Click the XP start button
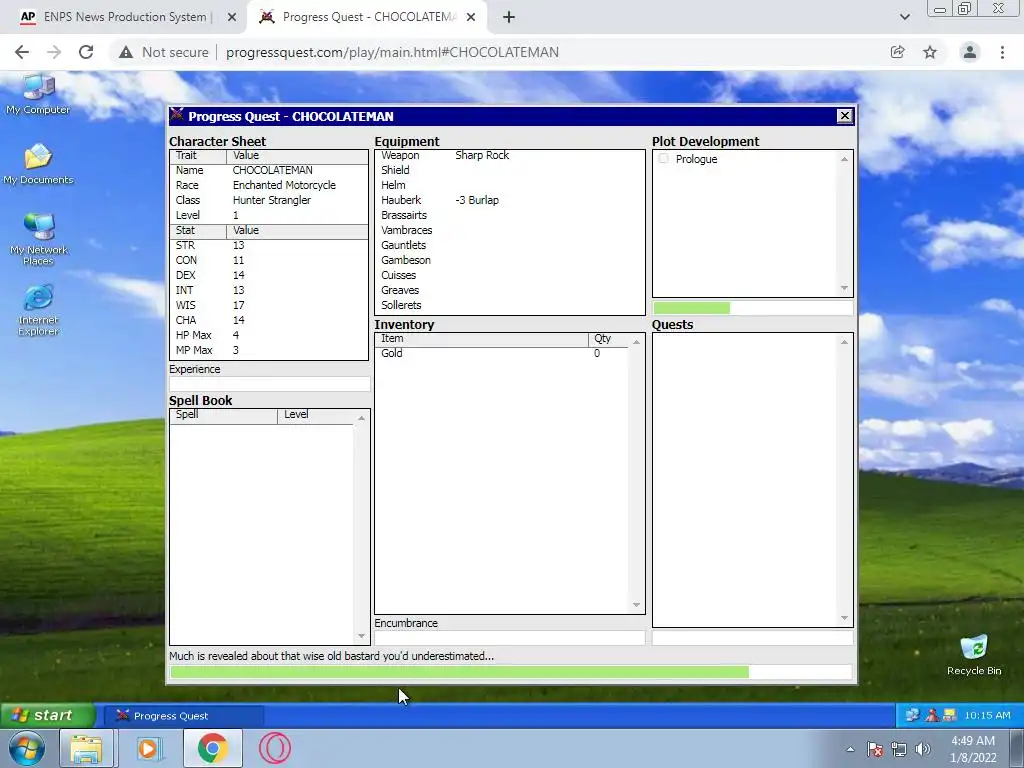 click(x=48, y=715)
